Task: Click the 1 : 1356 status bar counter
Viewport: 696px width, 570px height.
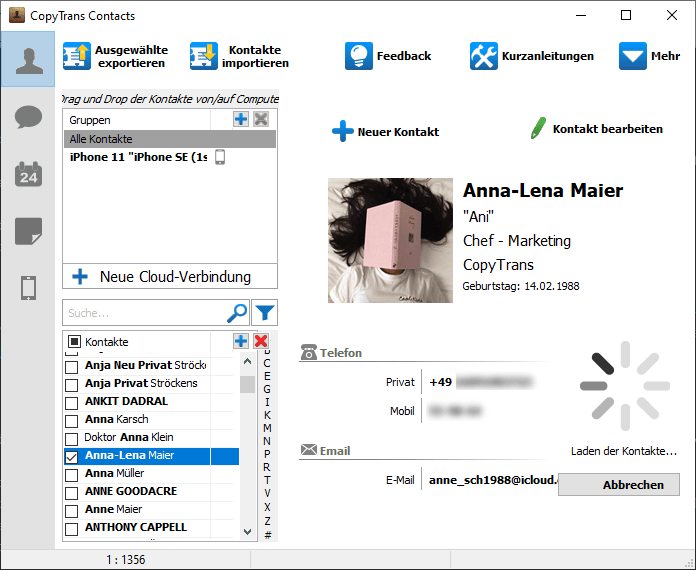Action: [126, 560]
